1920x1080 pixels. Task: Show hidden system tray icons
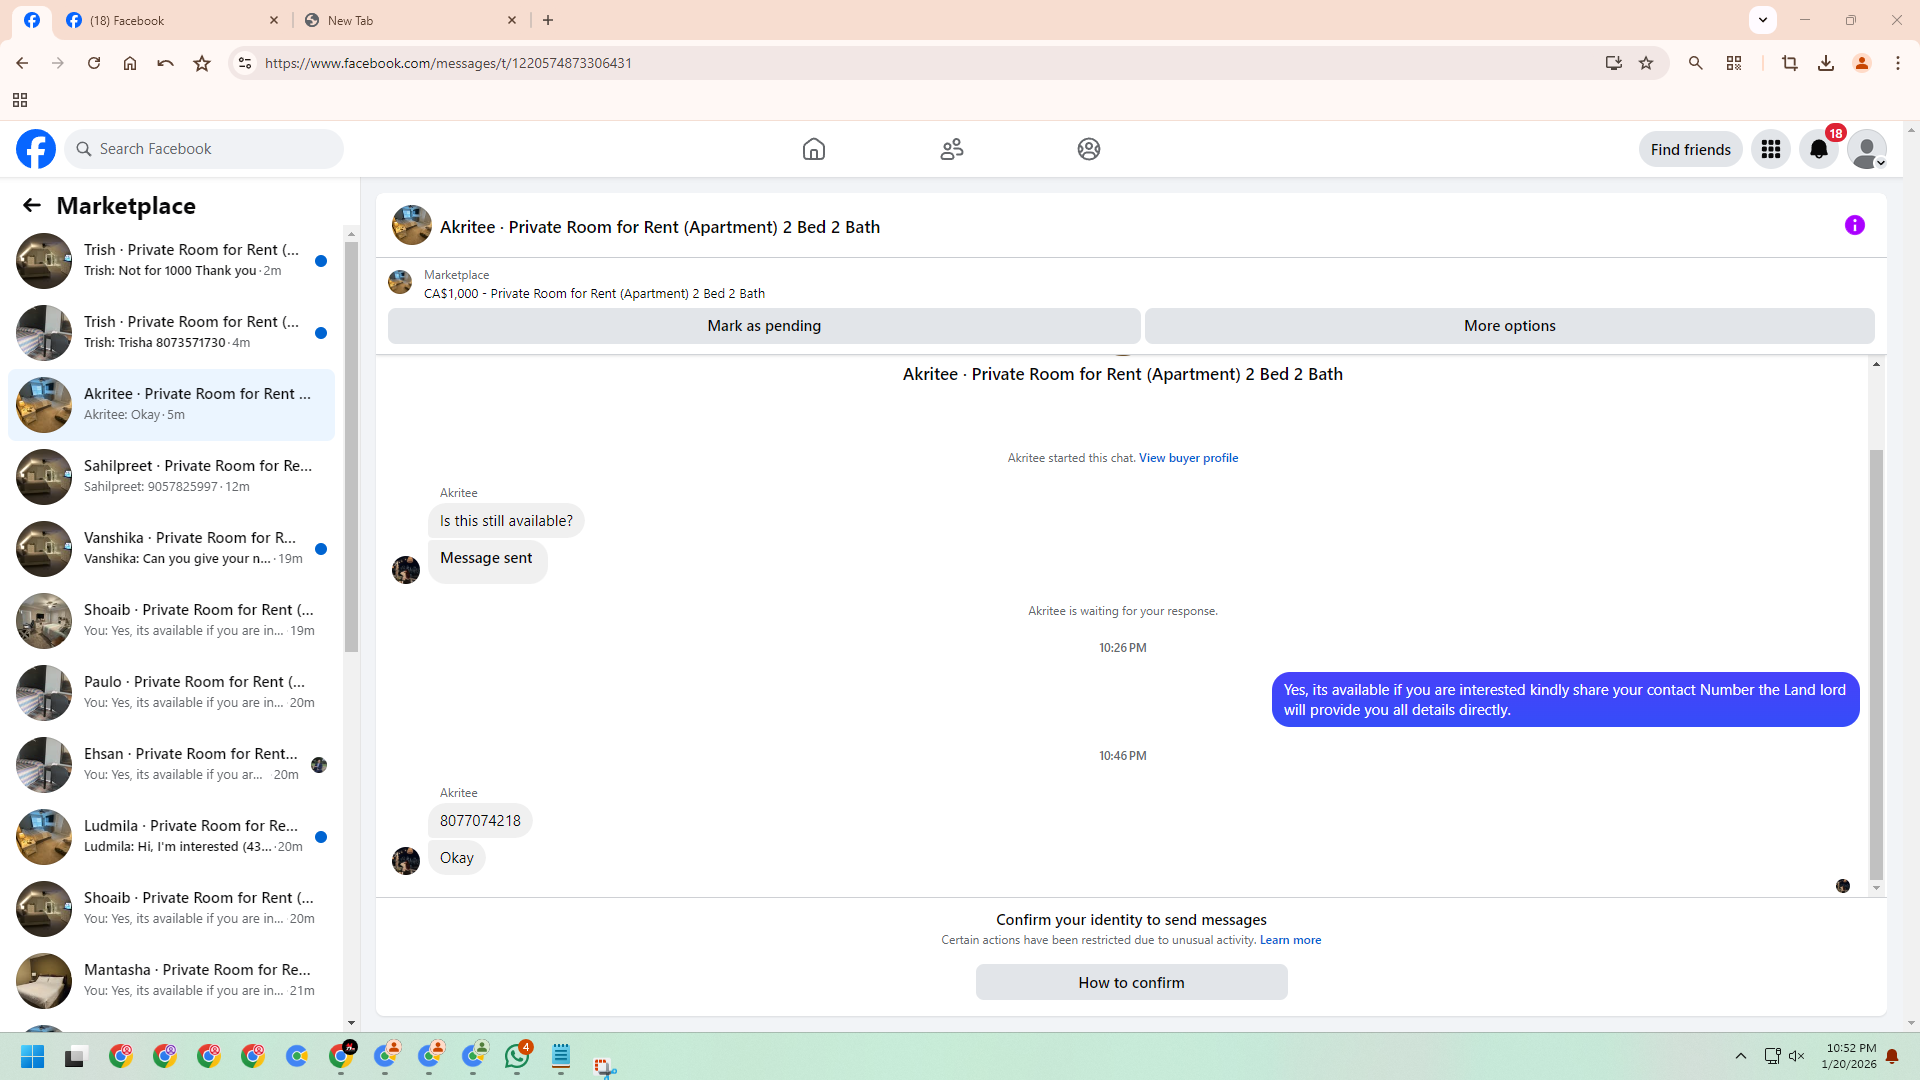point(1741,1056)
